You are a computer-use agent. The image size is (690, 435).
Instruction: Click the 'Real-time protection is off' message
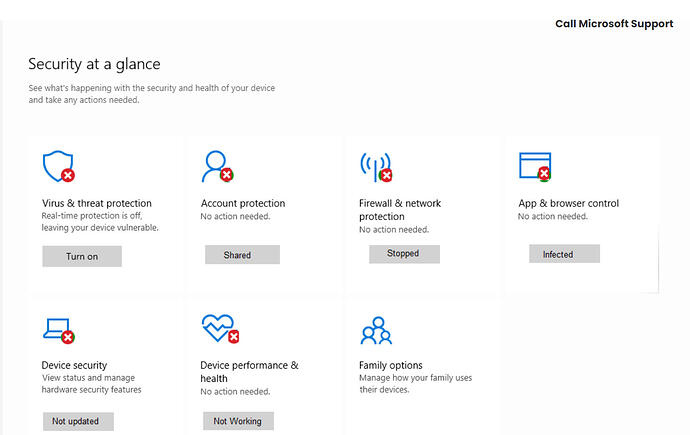100,222
